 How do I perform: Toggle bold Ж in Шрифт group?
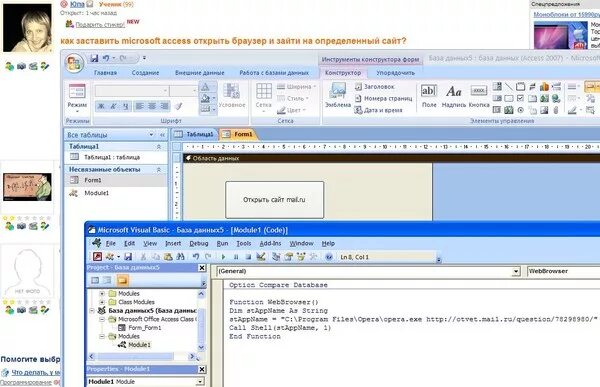101,106
